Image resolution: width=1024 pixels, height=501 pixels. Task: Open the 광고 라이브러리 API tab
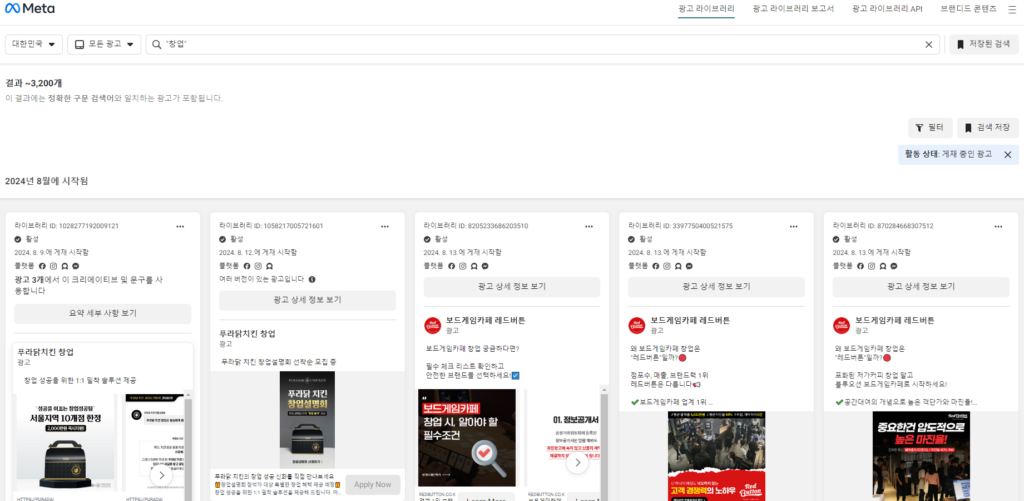887,9
